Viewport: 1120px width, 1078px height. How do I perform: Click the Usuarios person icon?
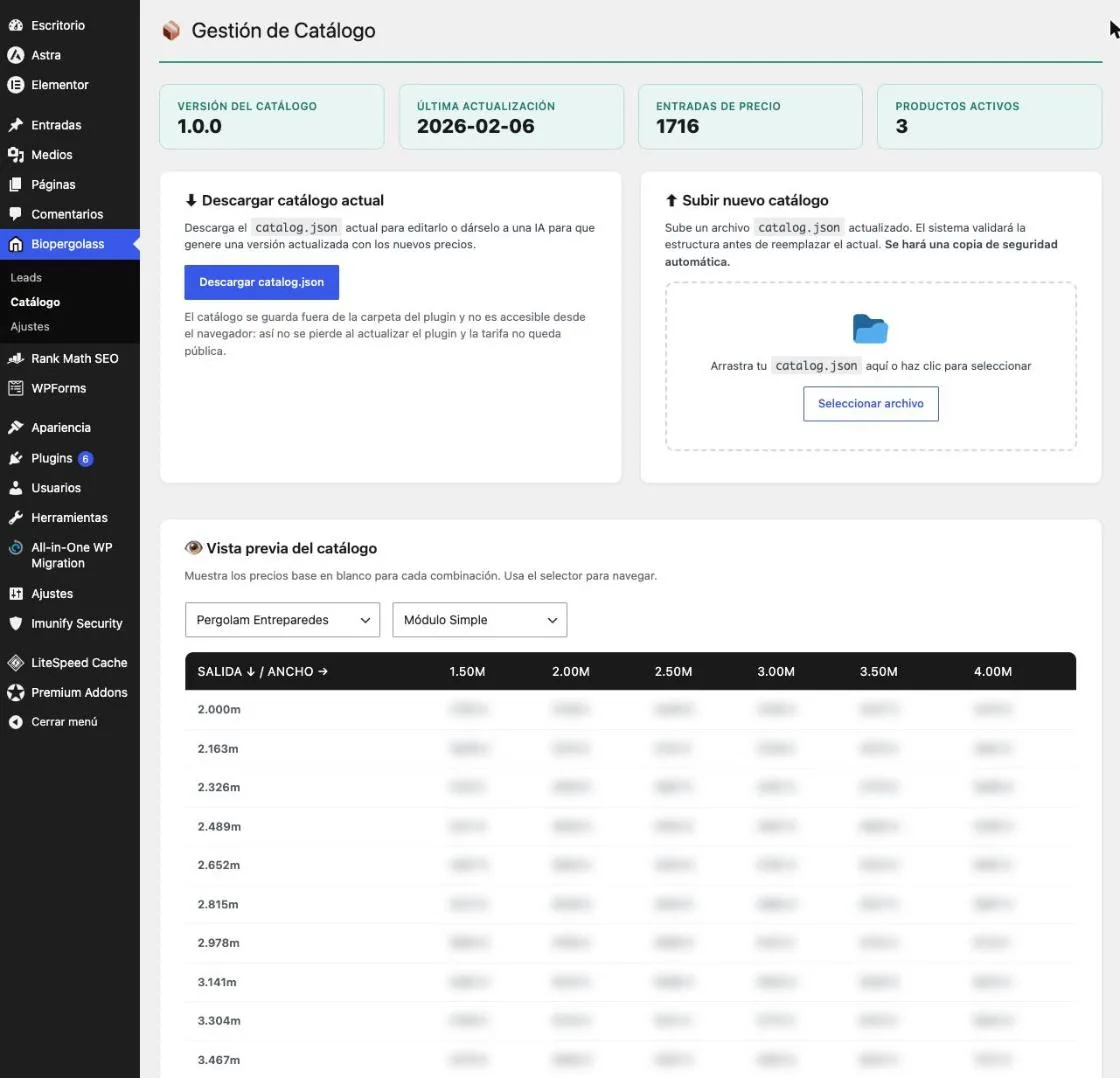(x=16, y=488)
